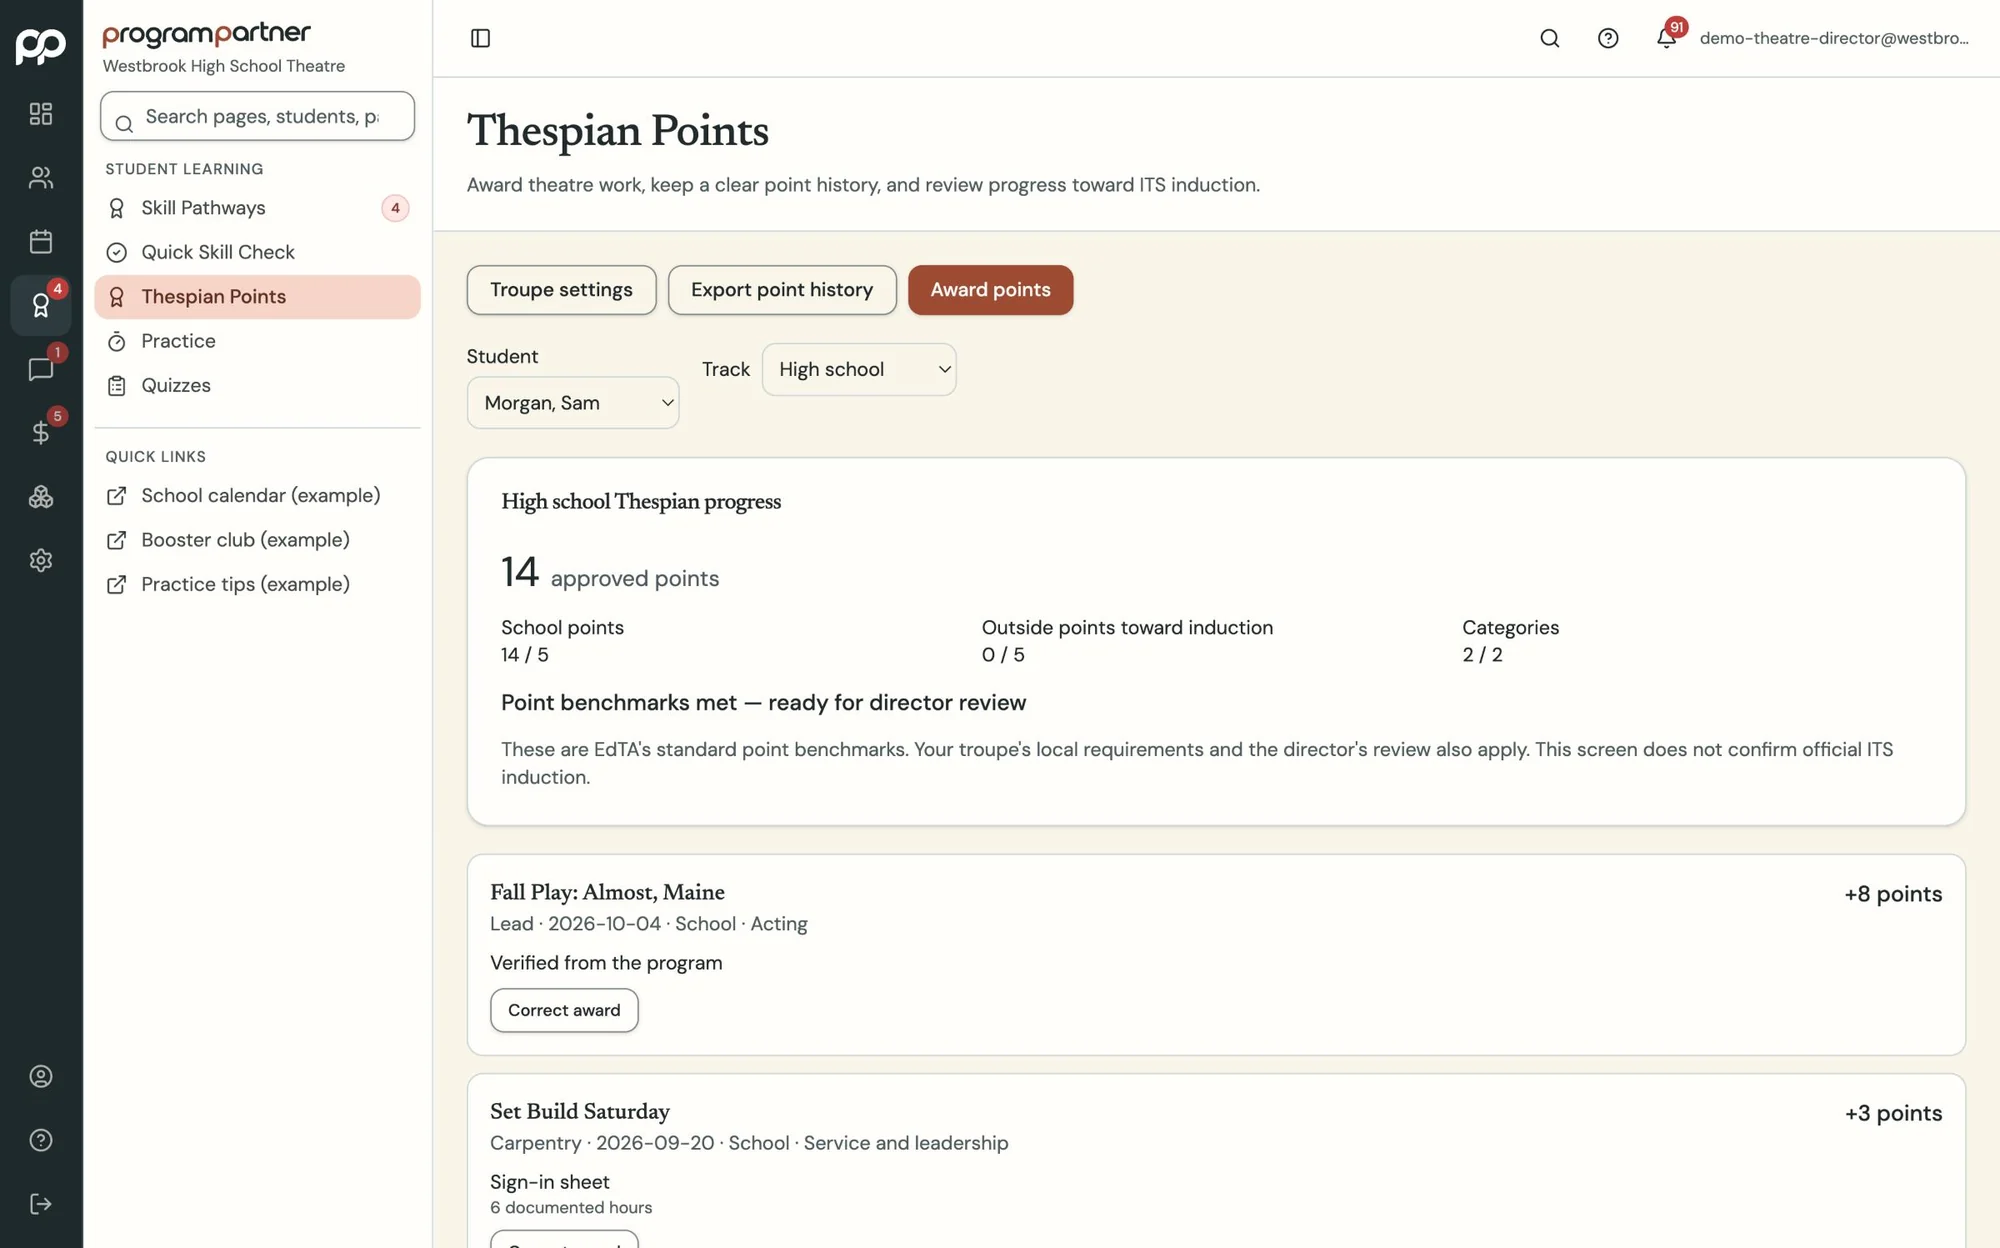This screenshot has width=2000, height=1248.
Task: Select Thespian Points in the sidebar
Action: tap(257, 297)
